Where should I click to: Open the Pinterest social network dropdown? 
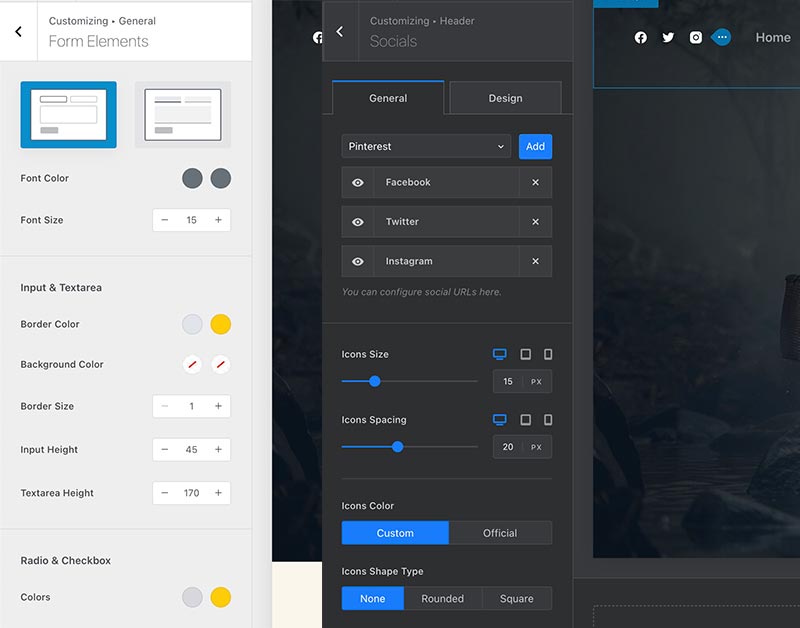[426, 146]
